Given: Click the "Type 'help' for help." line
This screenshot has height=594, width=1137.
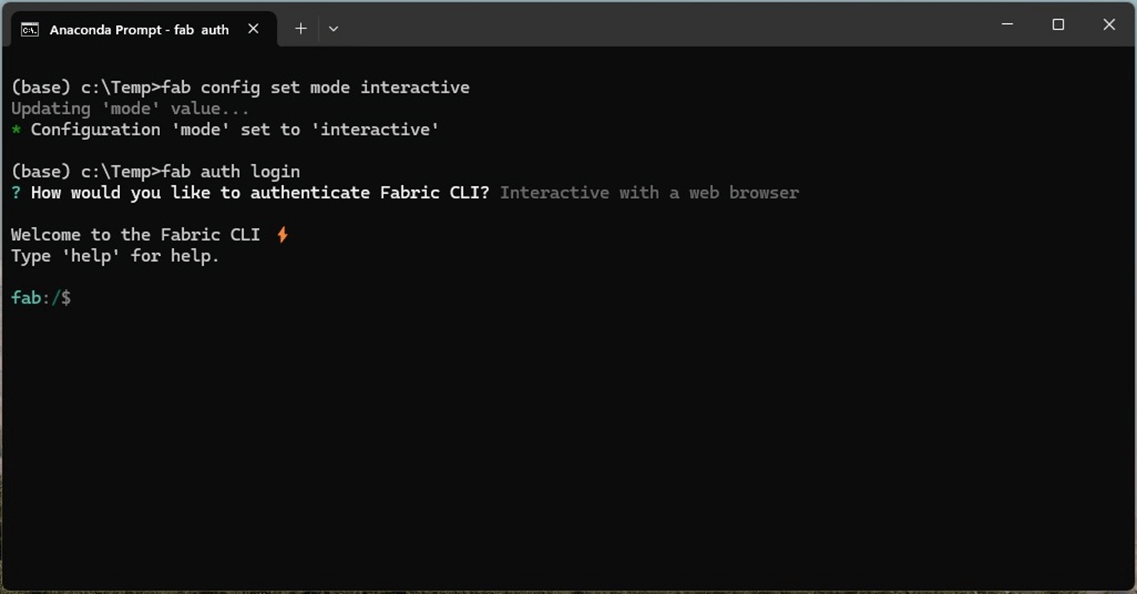Looking at the screenshot, I should tap(115, 256).
